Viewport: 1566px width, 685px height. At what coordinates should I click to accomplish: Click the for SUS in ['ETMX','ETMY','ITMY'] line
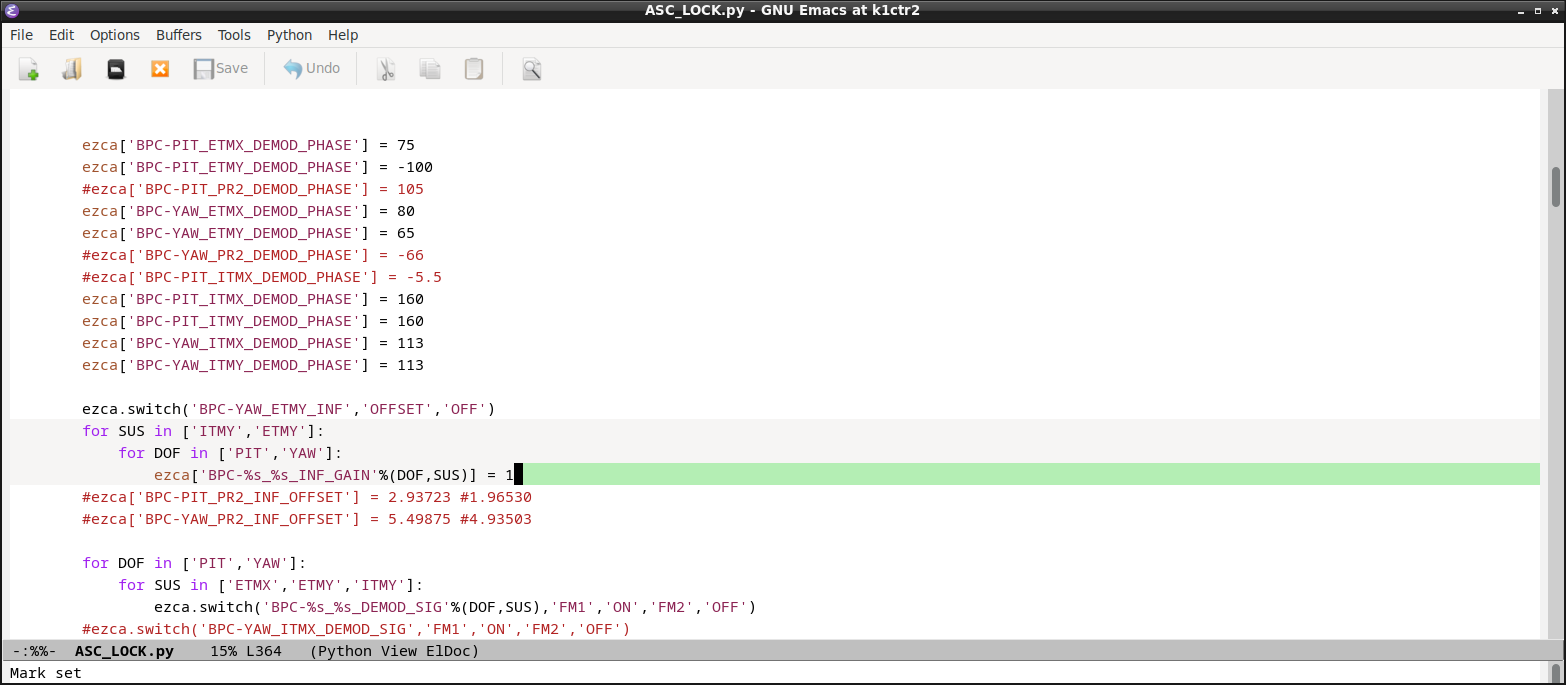tap(271, 585)
